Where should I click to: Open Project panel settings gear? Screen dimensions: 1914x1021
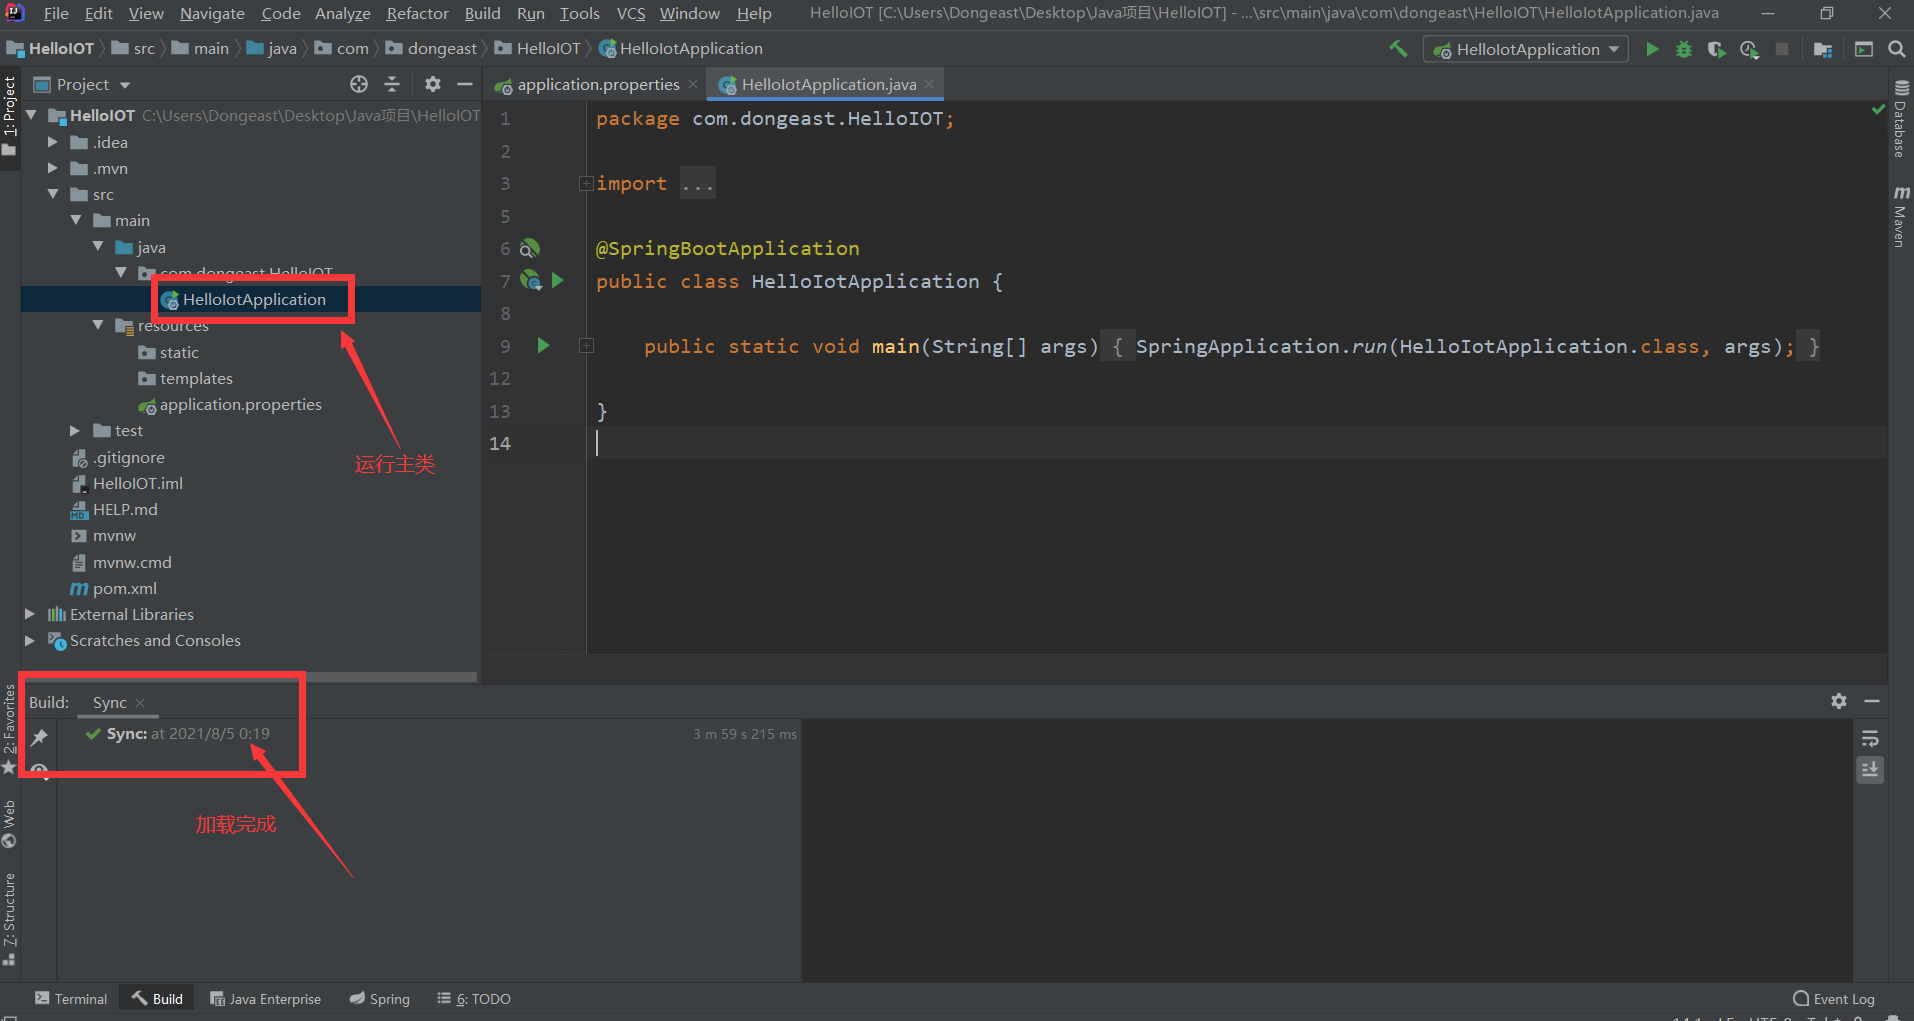point(433,84)
